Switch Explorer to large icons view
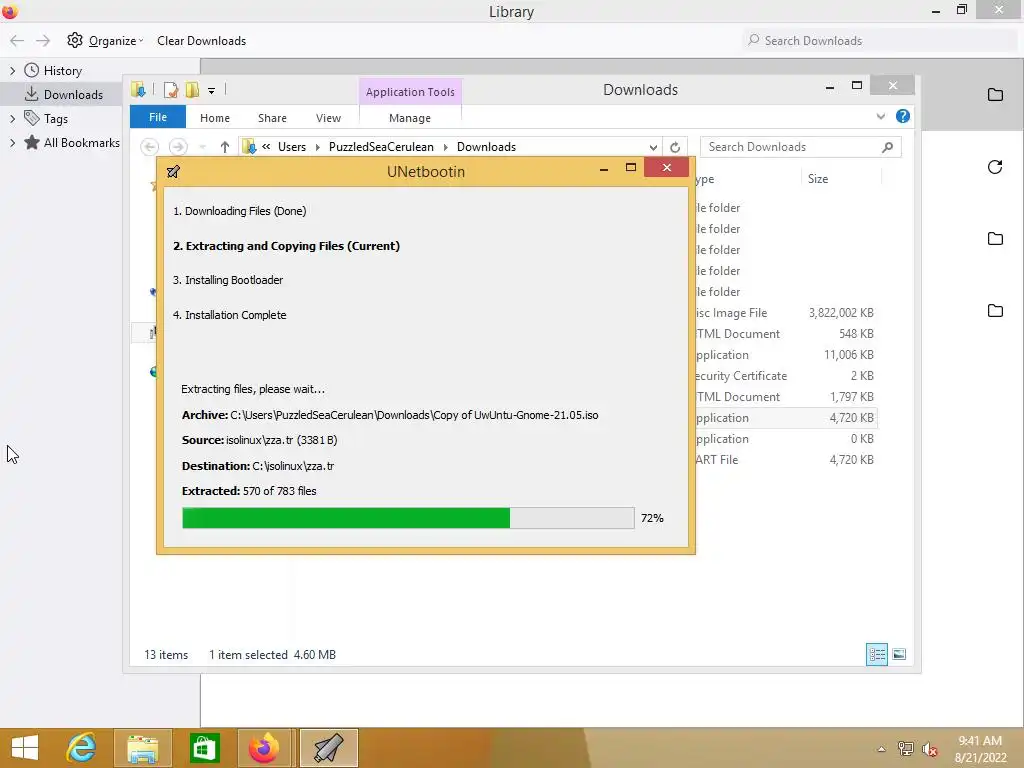Screen dimensions: 1024x768 [899, 654]
